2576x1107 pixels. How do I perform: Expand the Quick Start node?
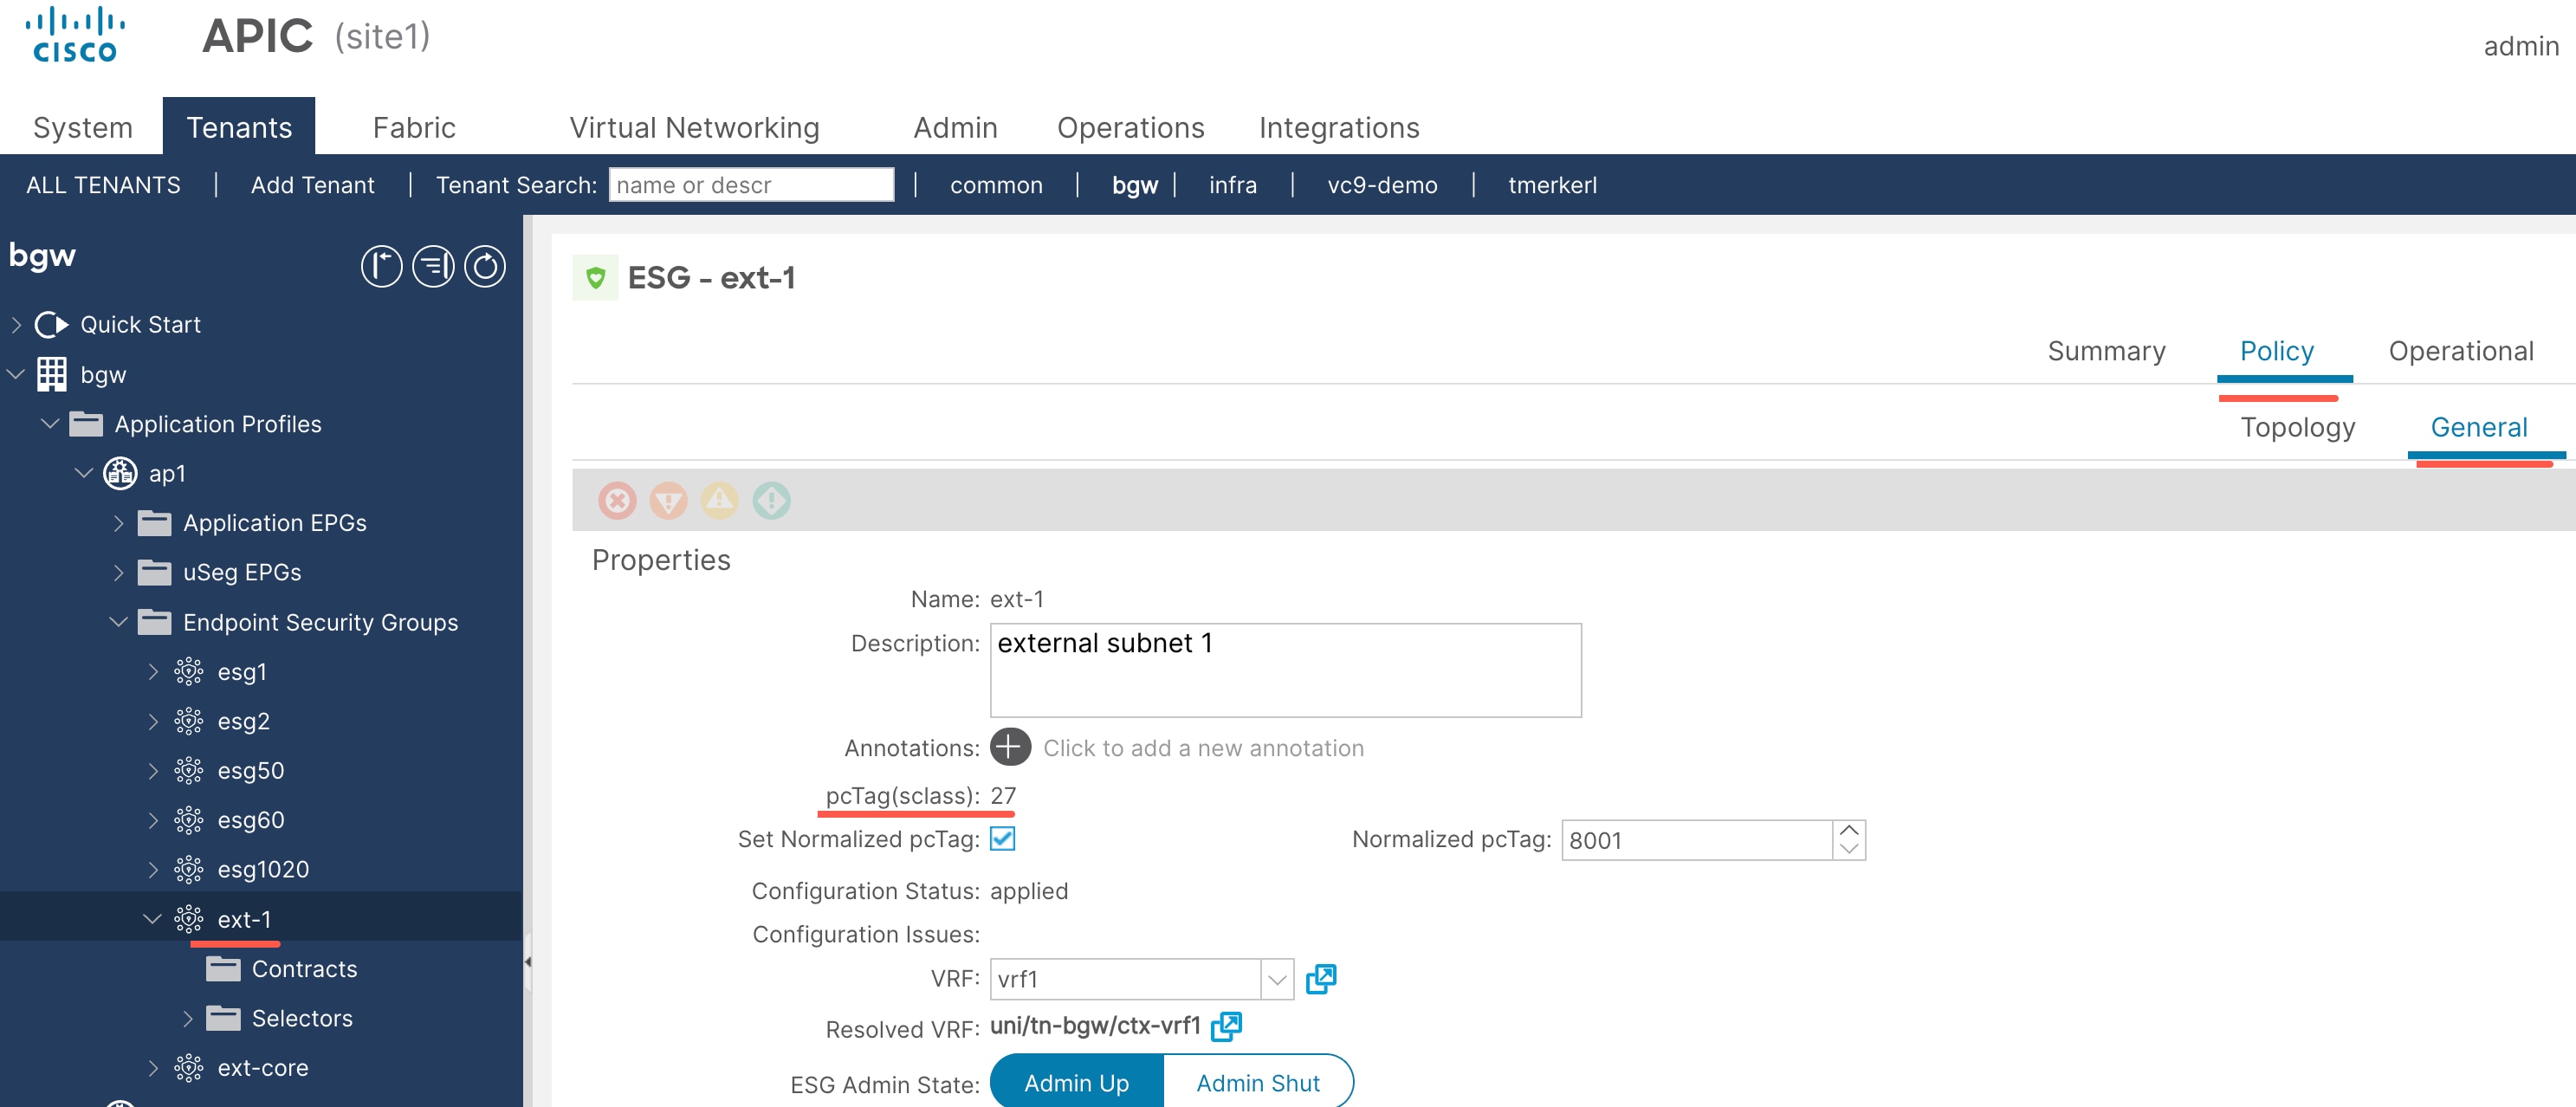click(16, 324)
